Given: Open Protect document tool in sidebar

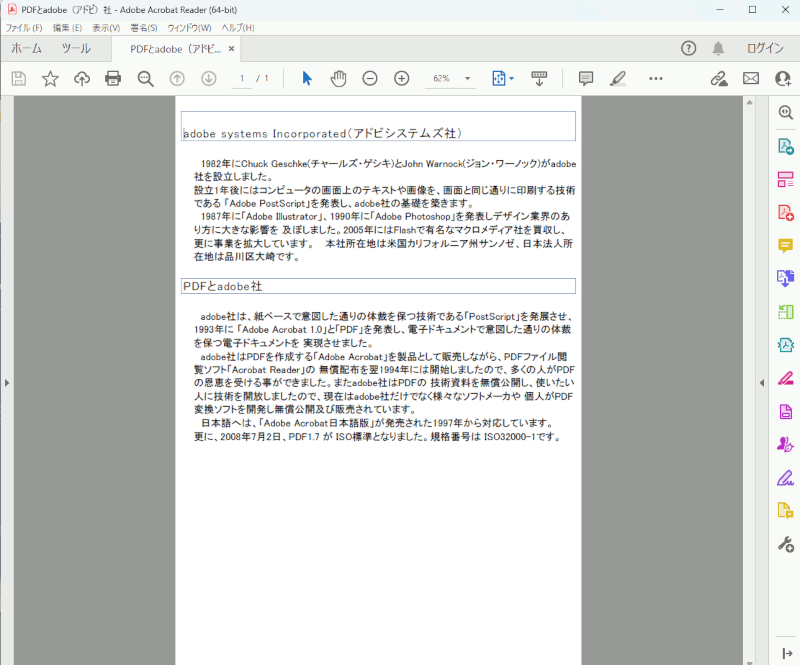Looking at the screenshot, I should (785, 411).
